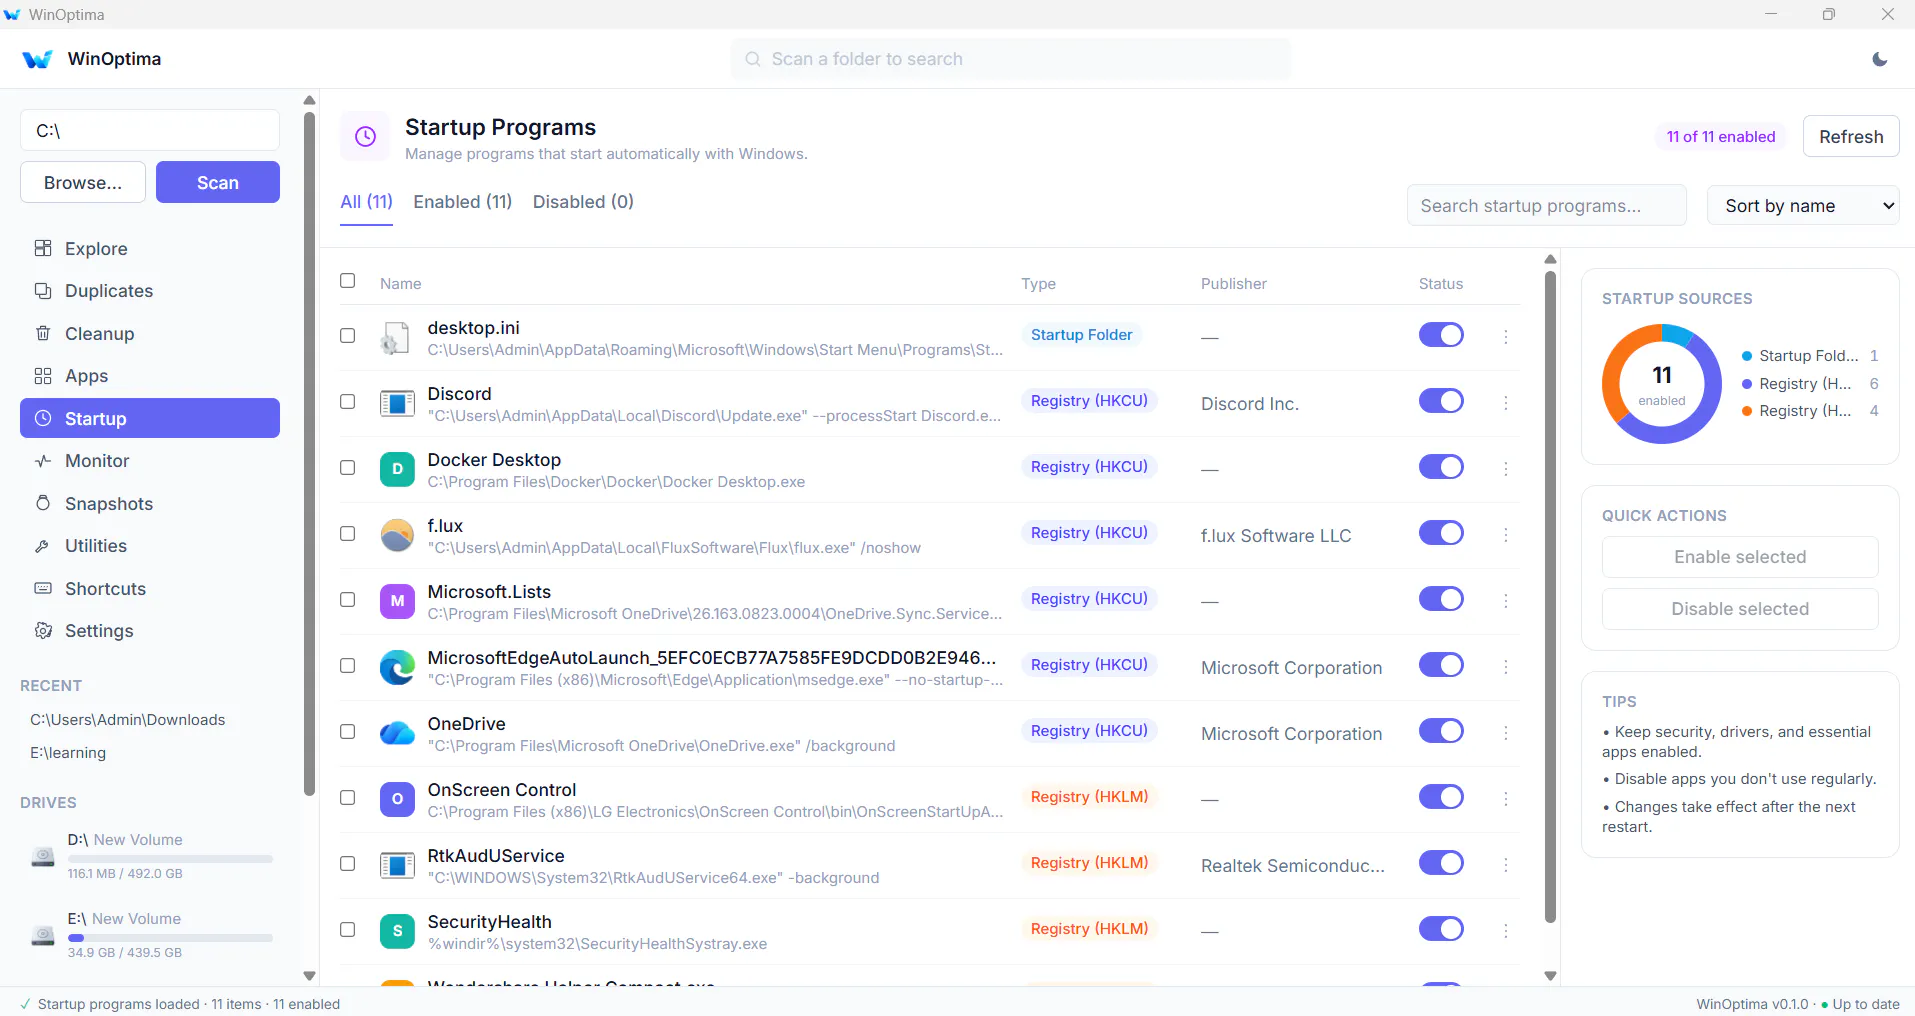The image size is (1915, 1016).
Task: Disable Discord startup toggle
Action: [1441, 401]
